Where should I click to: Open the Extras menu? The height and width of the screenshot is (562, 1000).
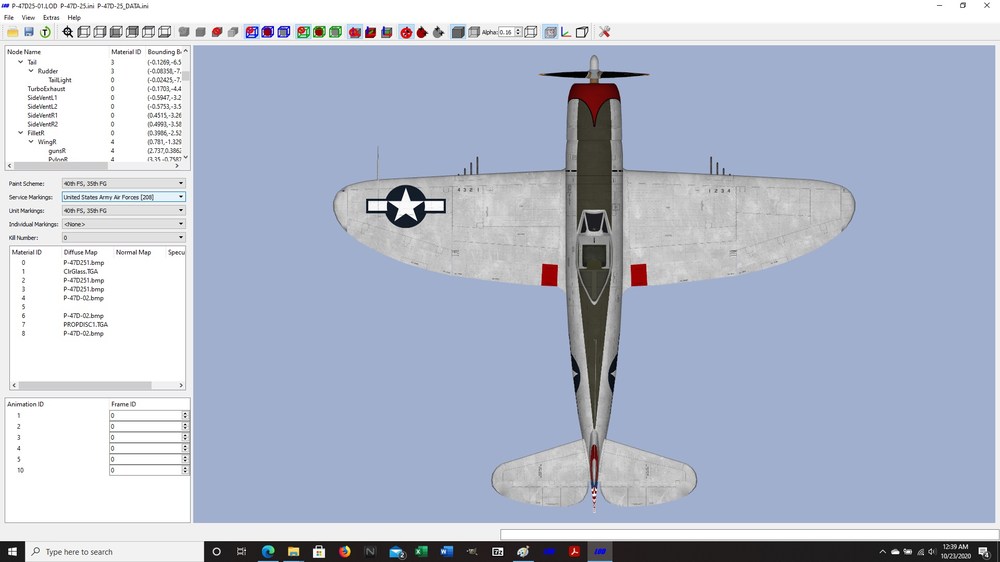tap(51, 17)
